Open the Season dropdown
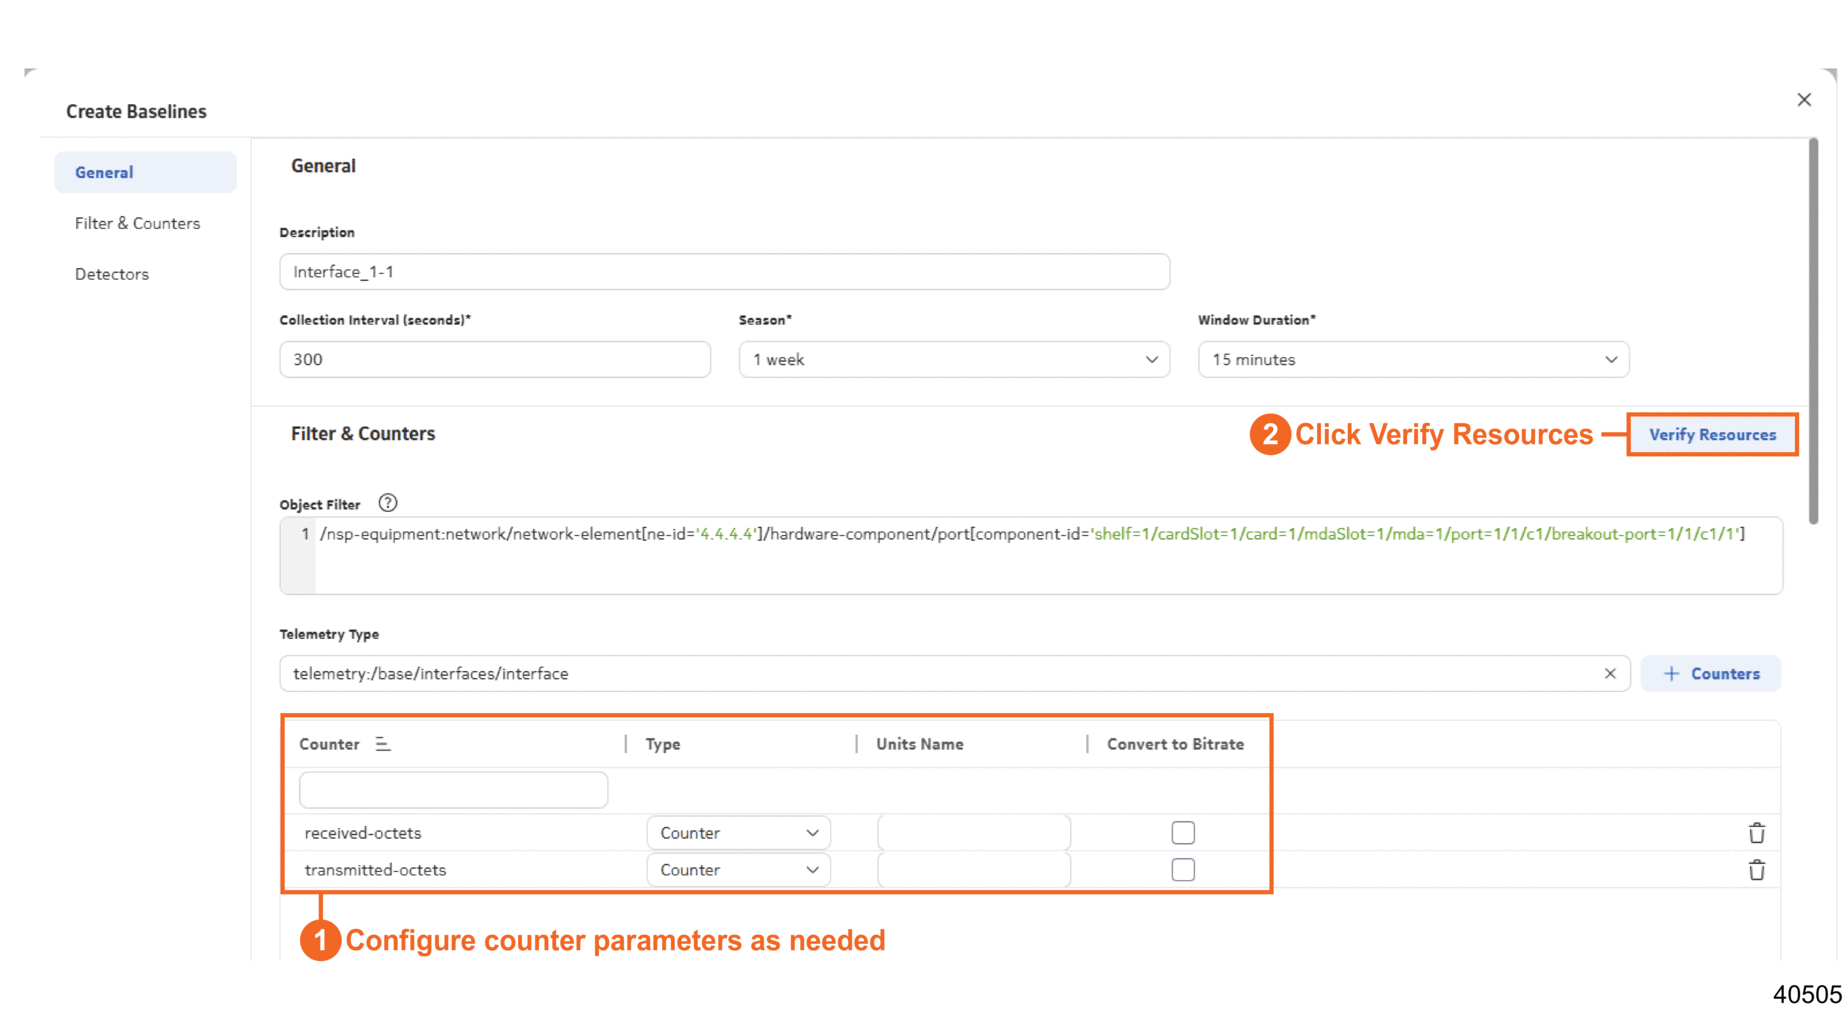Image resolution: width=1848 pixels, height=1016 pixels. tap(953, 360)
